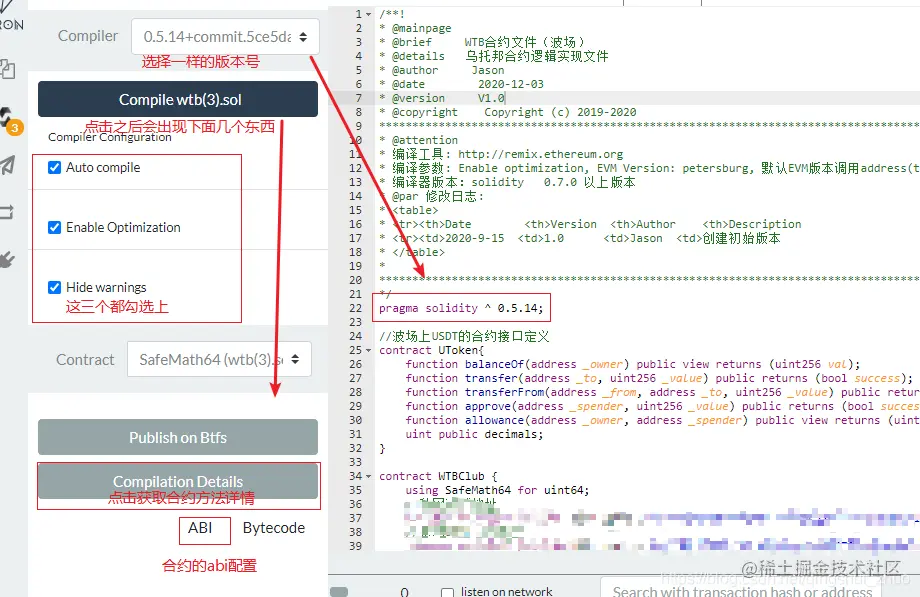Click the @copyright 2019-2020 line
The height and width of the screenshot is (597, 920).
[x=508, y=112]
